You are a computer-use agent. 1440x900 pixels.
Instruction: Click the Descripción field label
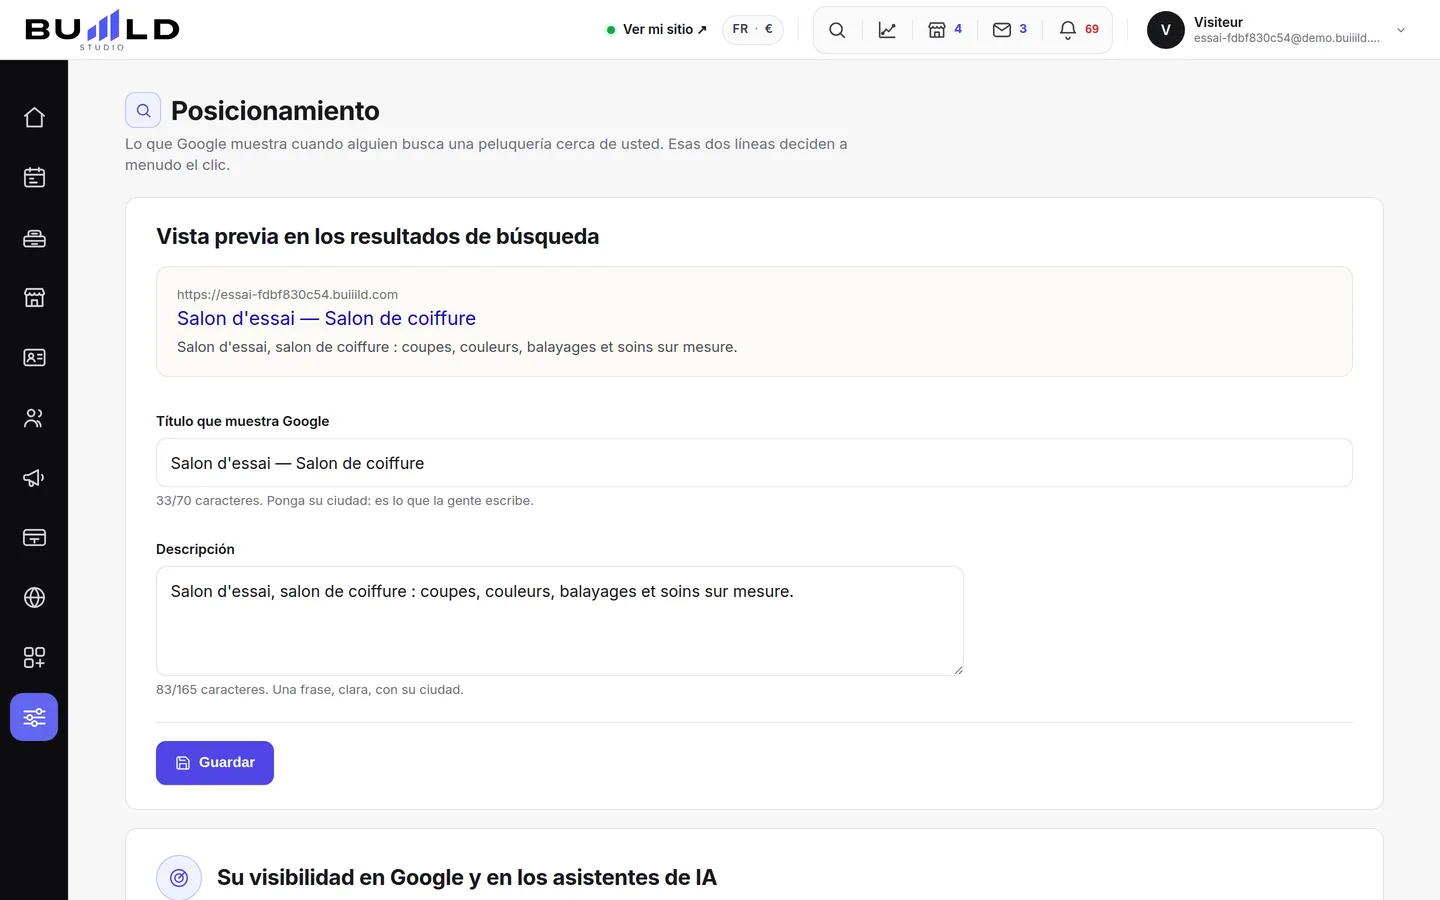coord(195,549)
